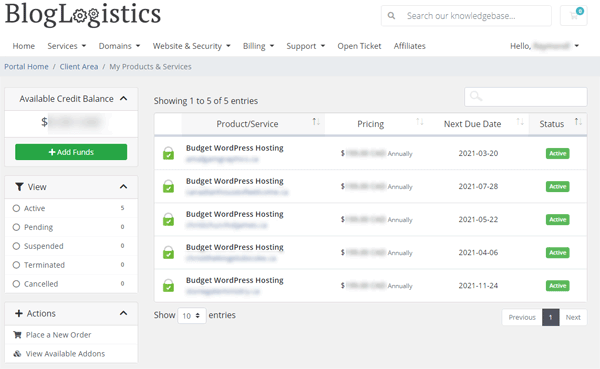Click the Place a New Order cart icon
Viewport: 600px width, 369px height.
[17, 335]
